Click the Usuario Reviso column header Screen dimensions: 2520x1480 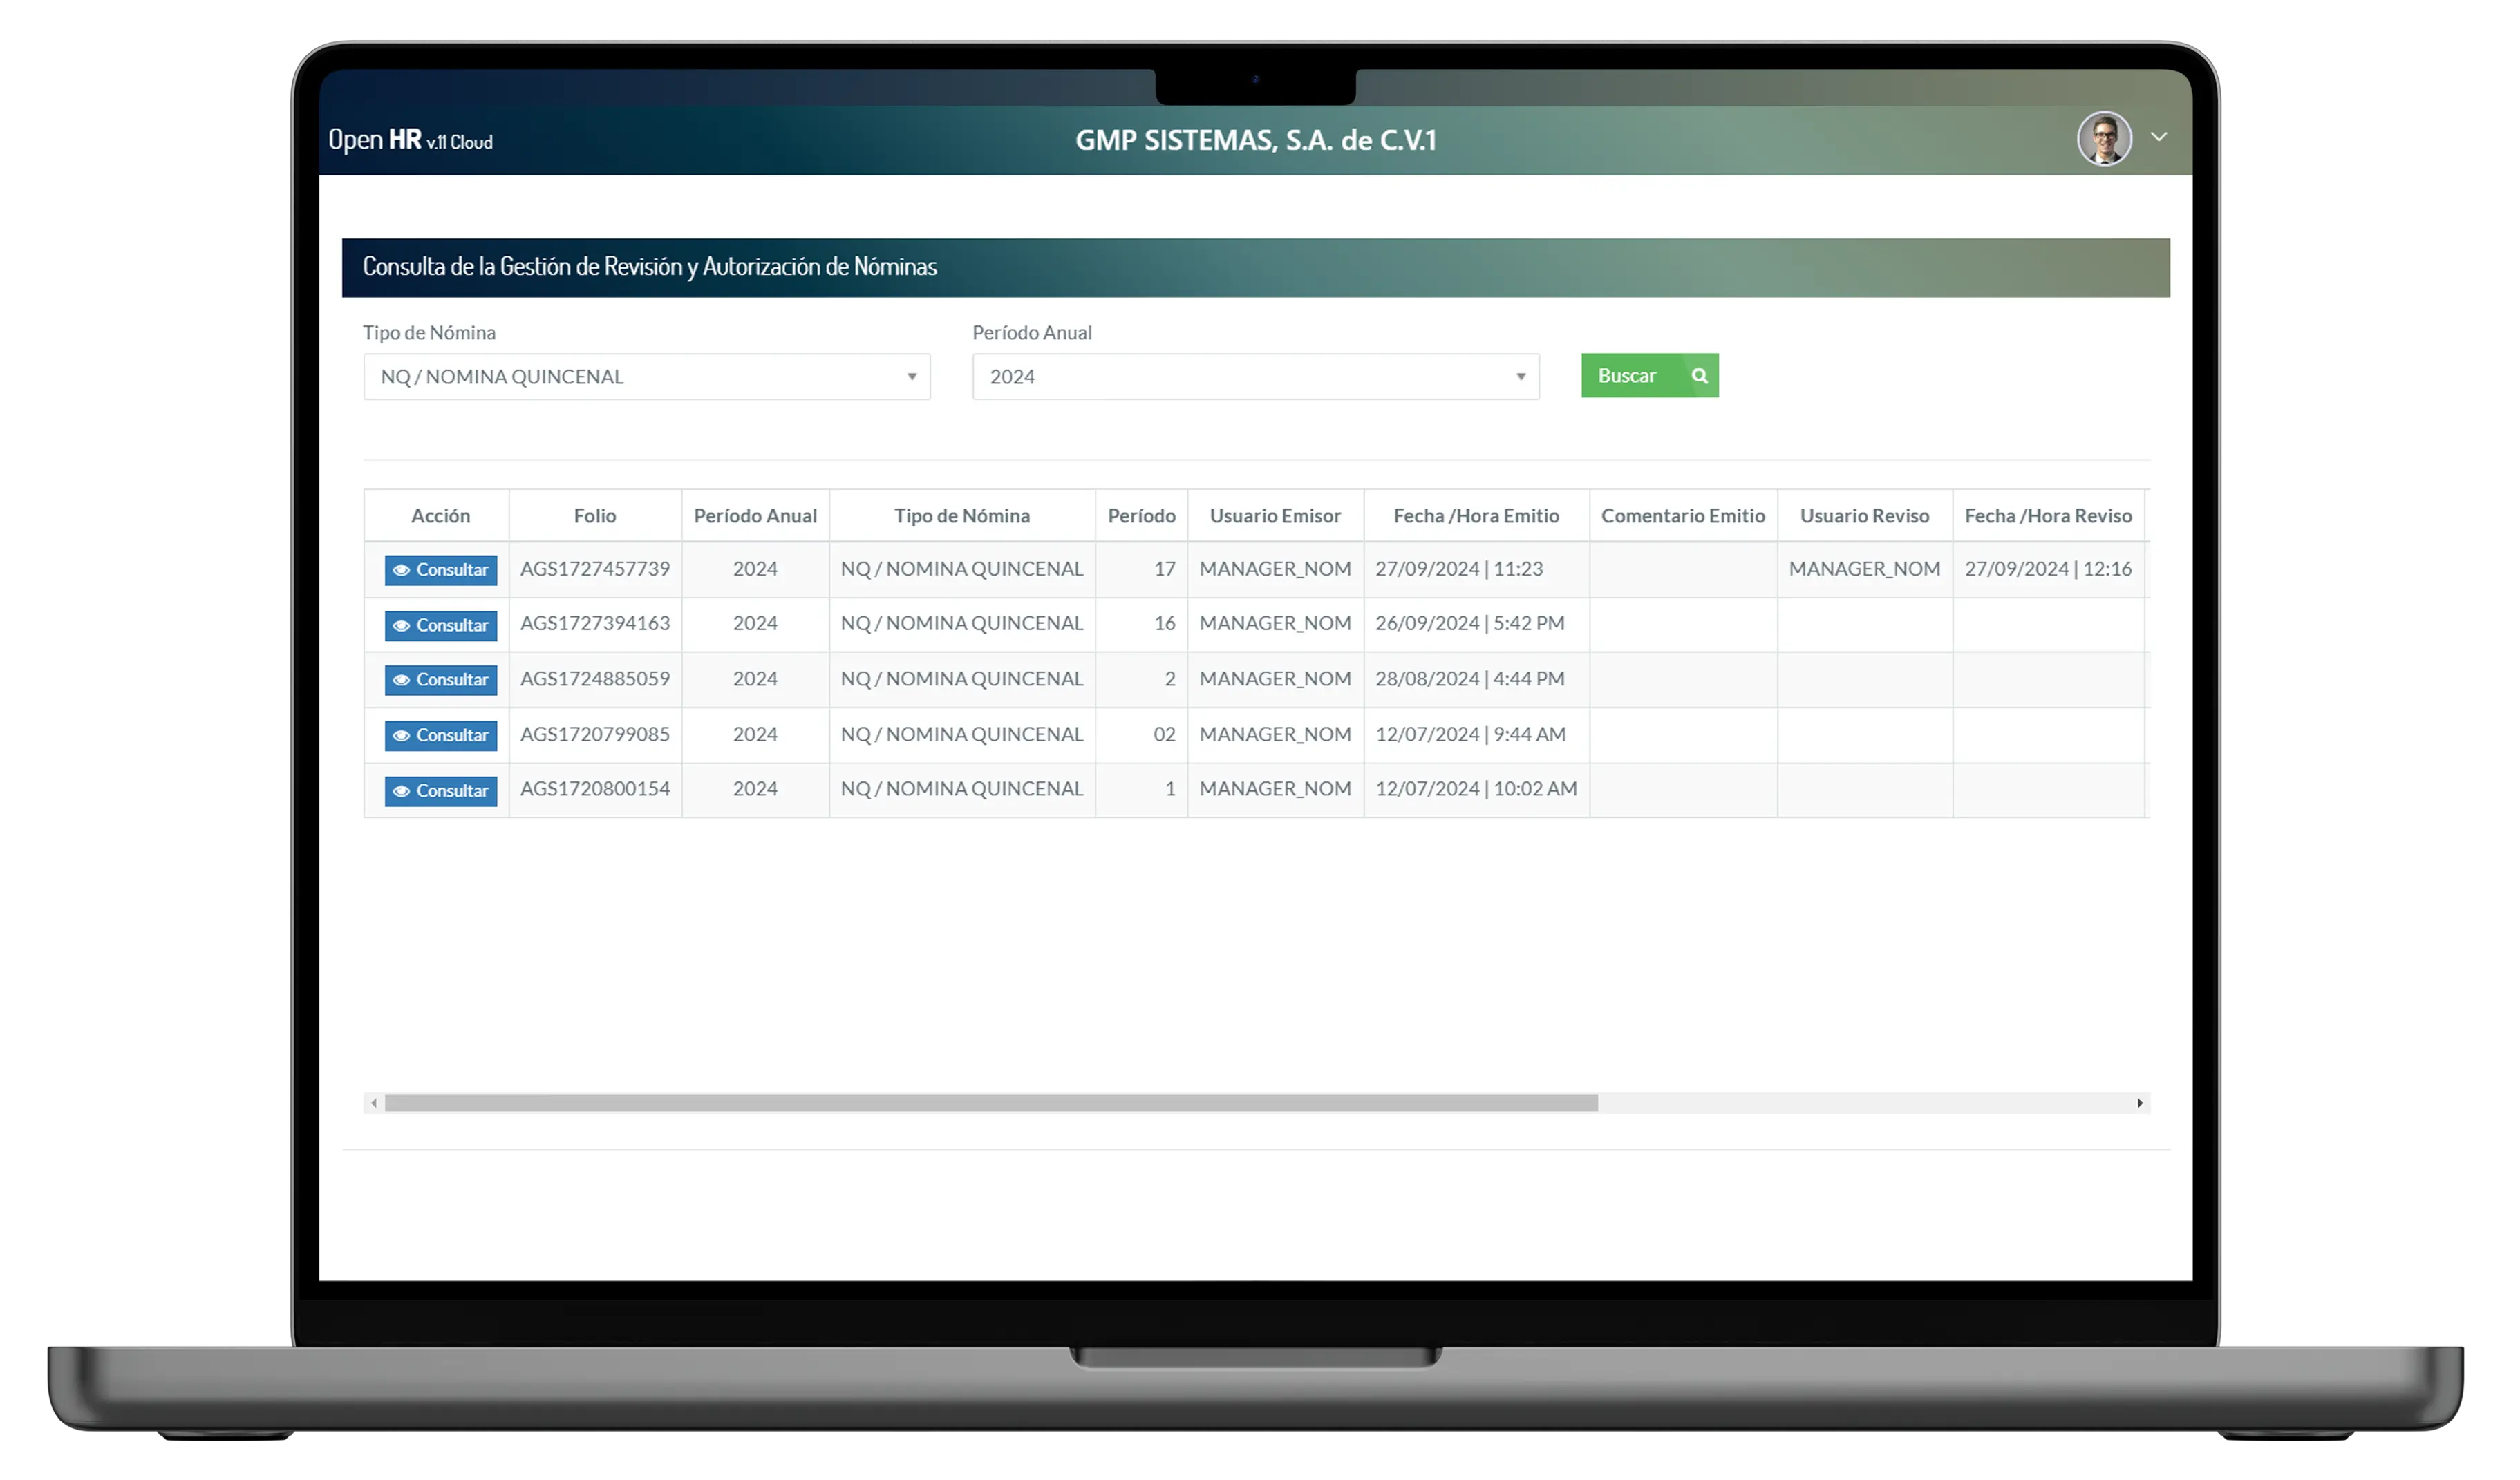pyautogui.click(x=1864, y=516)
